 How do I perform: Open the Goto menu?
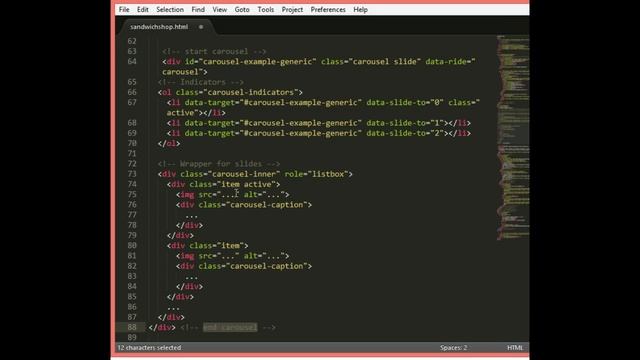pyautogui.click(x=242, y=9)
